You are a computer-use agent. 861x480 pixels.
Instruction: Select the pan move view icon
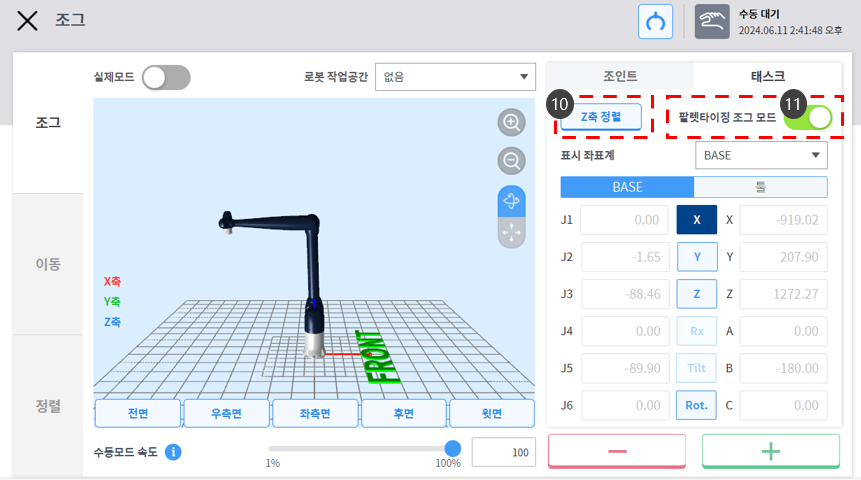point(512,232)
